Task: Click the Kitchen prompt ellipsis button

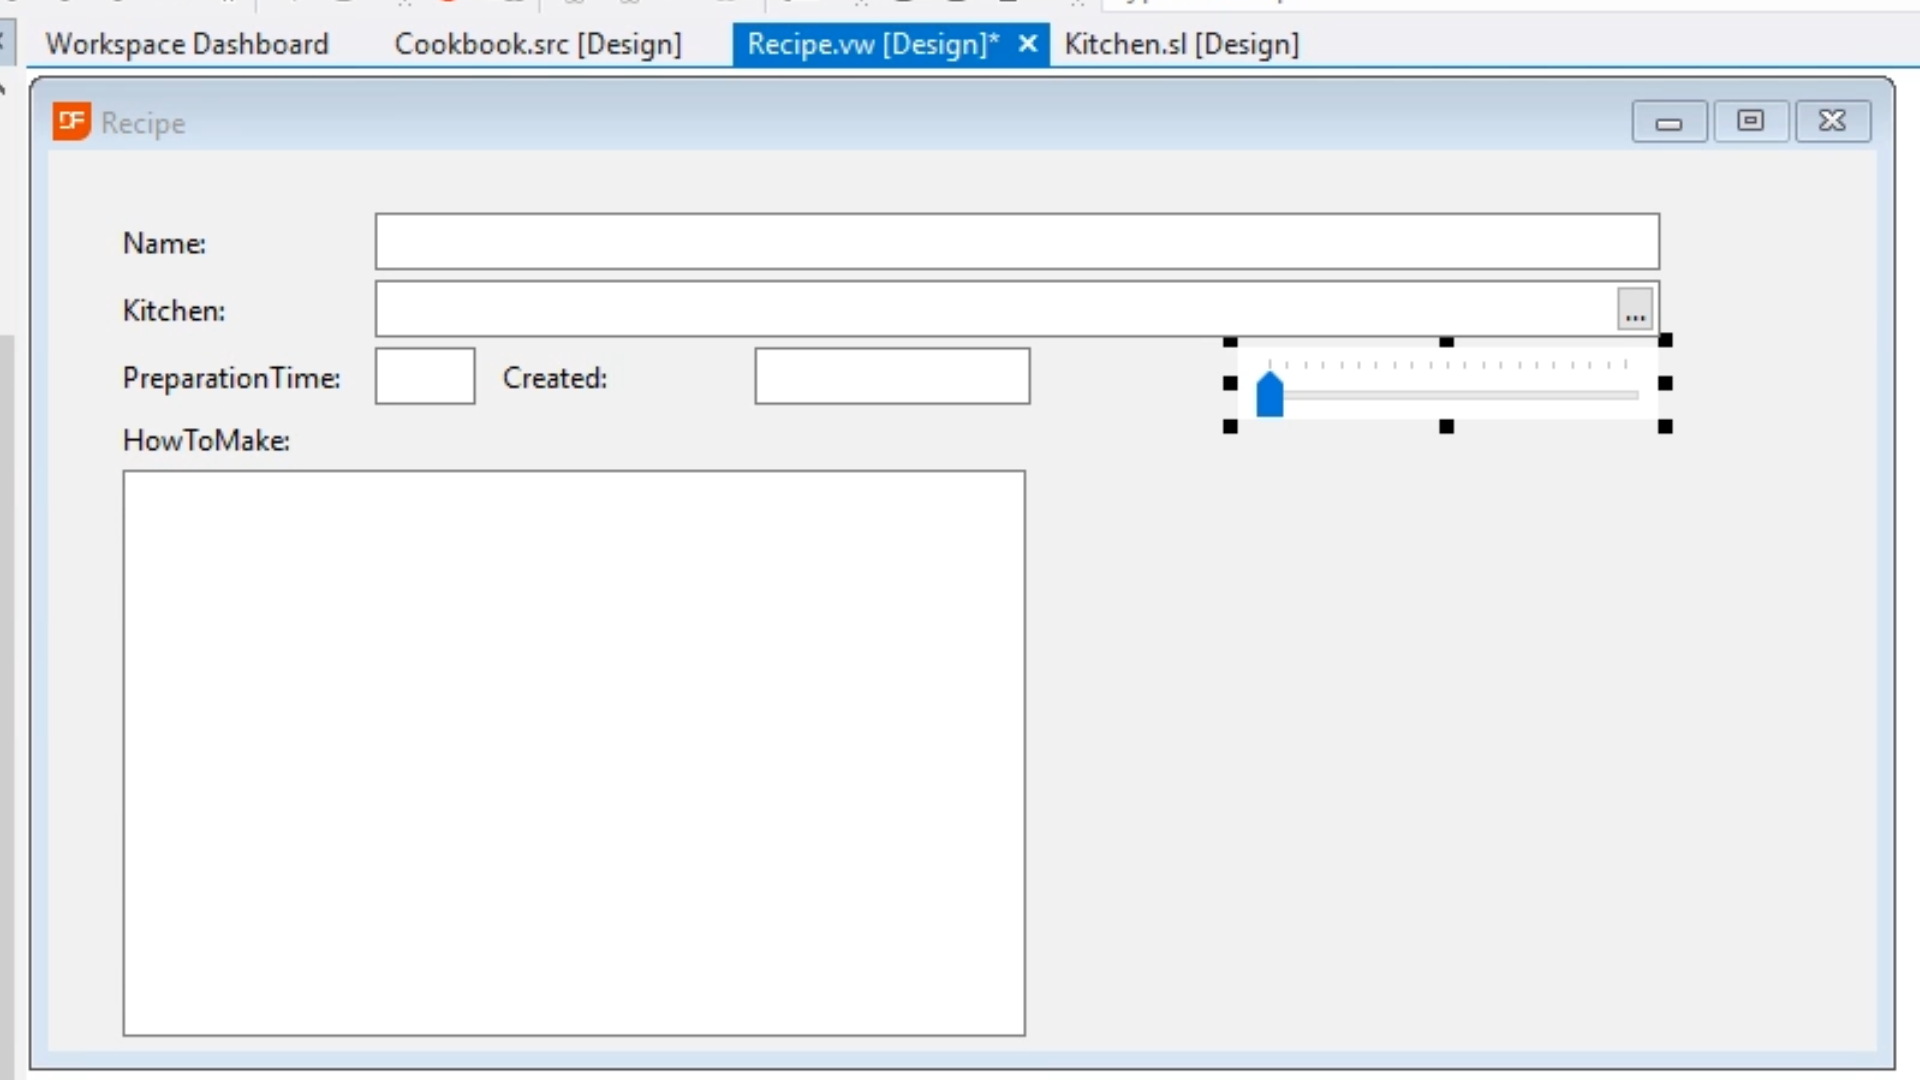Action: click(1634, 309)
